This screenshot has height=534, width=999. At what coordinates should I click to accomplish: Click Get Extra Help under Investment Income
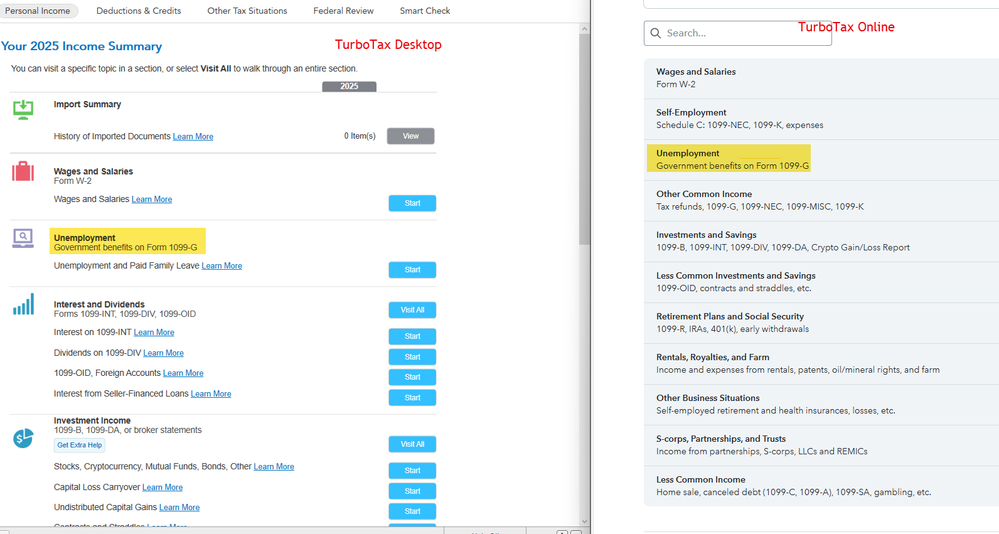pyautogui.click(x=79, y=445)
